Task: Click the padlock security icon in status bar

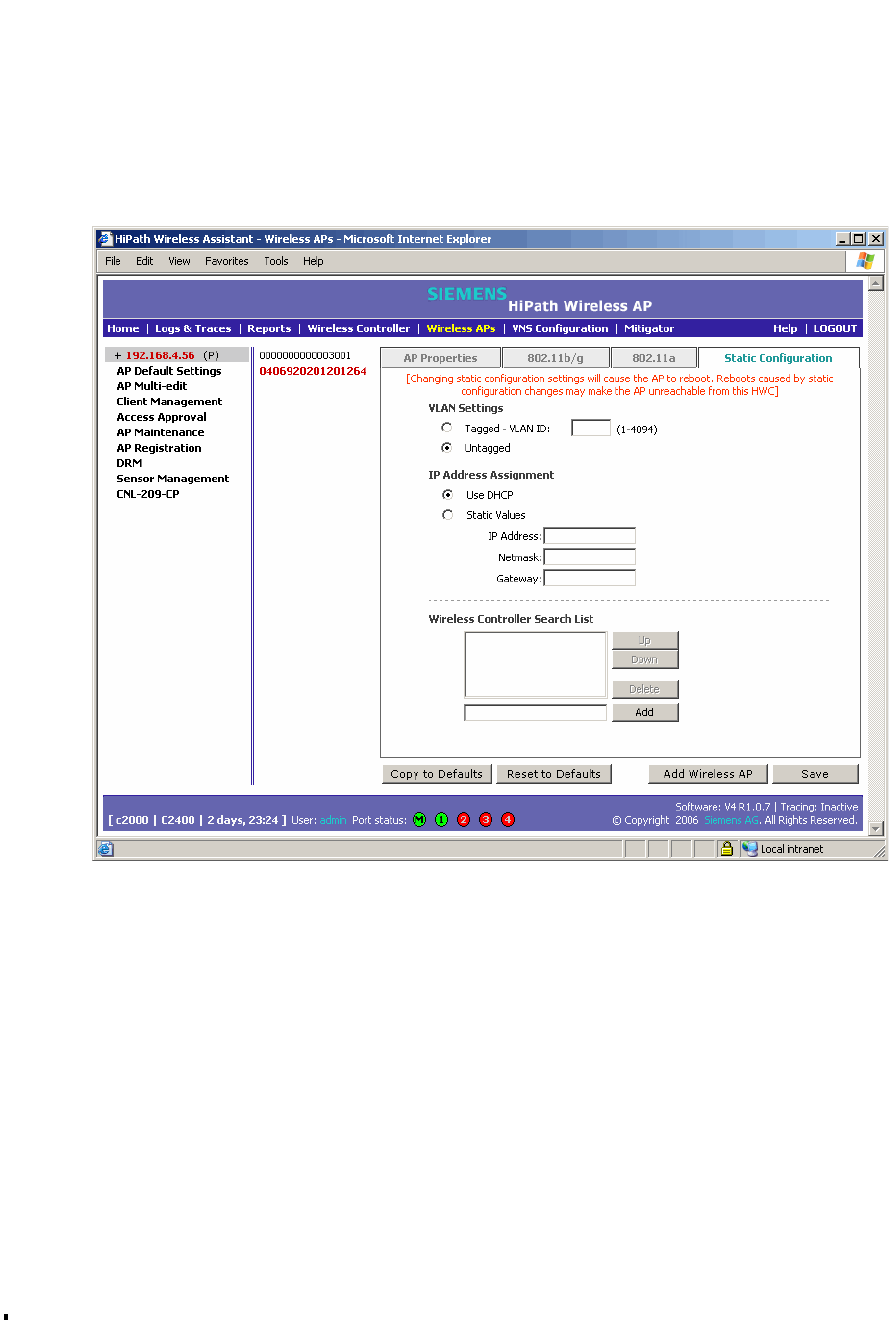Action: click(x=728, y=849)
